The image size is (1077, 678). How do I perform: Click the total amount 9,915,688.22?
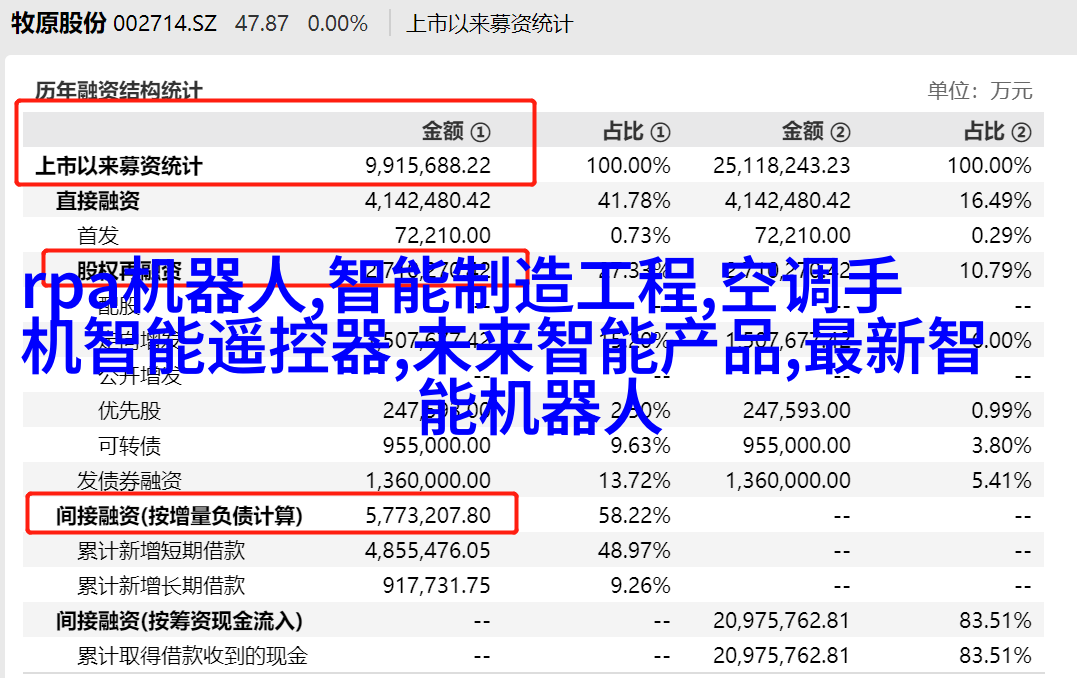click(x=428, y=166)
